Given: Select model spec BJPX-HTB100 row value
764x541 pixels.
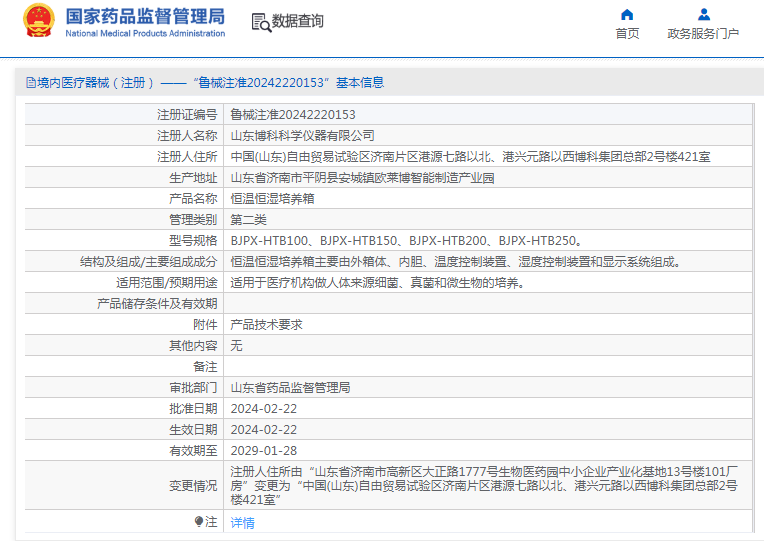Looking at the screenshot, I should (406, 241).
